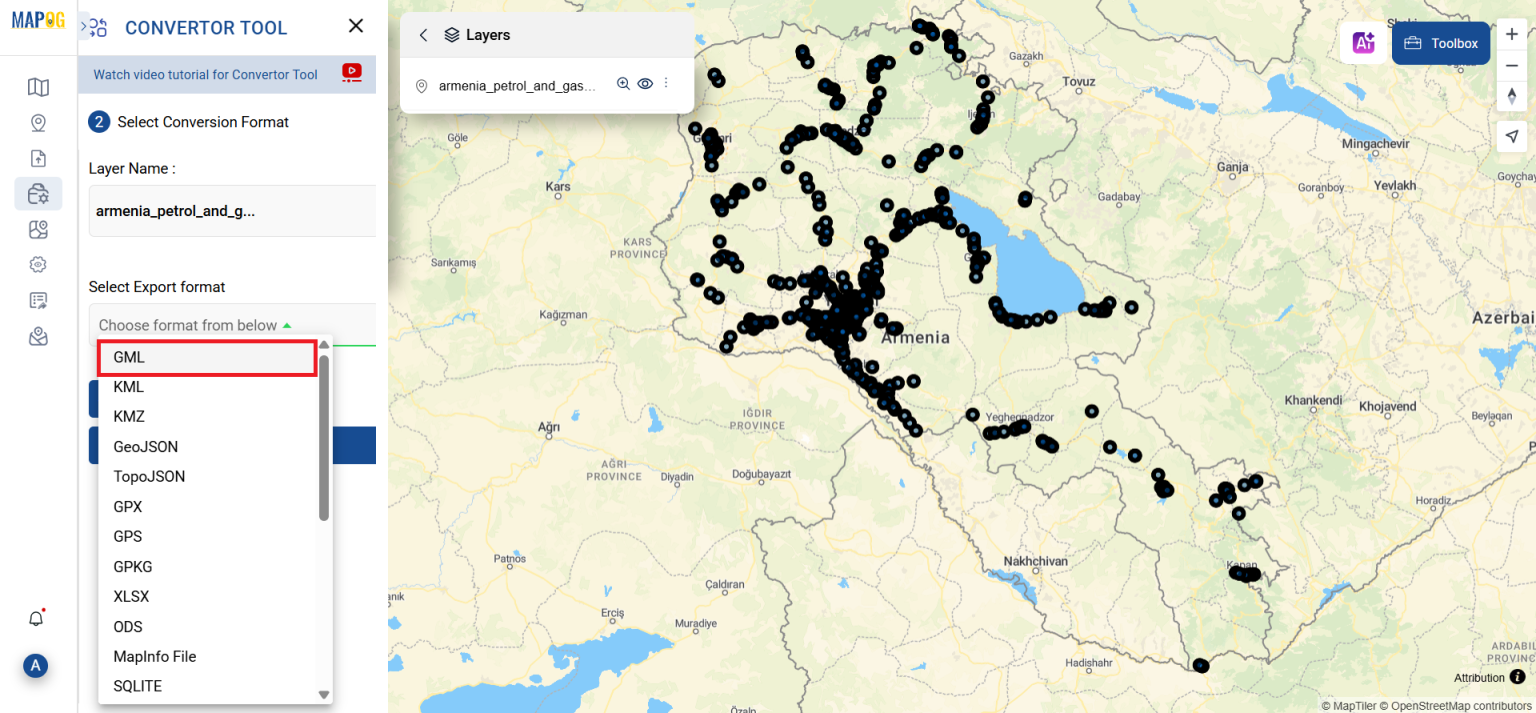Open the file upload tool
This screenshot has height=713, width=1536.
point(38,158)
